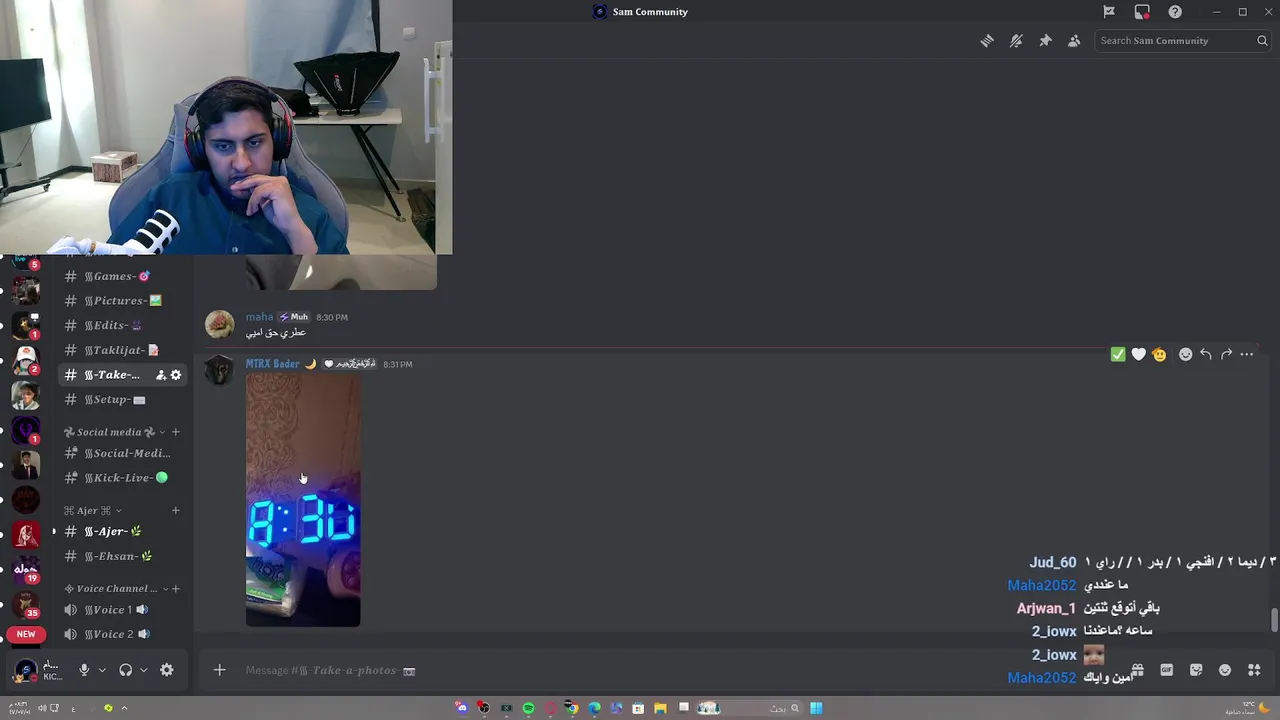Join the Voice 2 voice channel

click(x=124, y=634)
